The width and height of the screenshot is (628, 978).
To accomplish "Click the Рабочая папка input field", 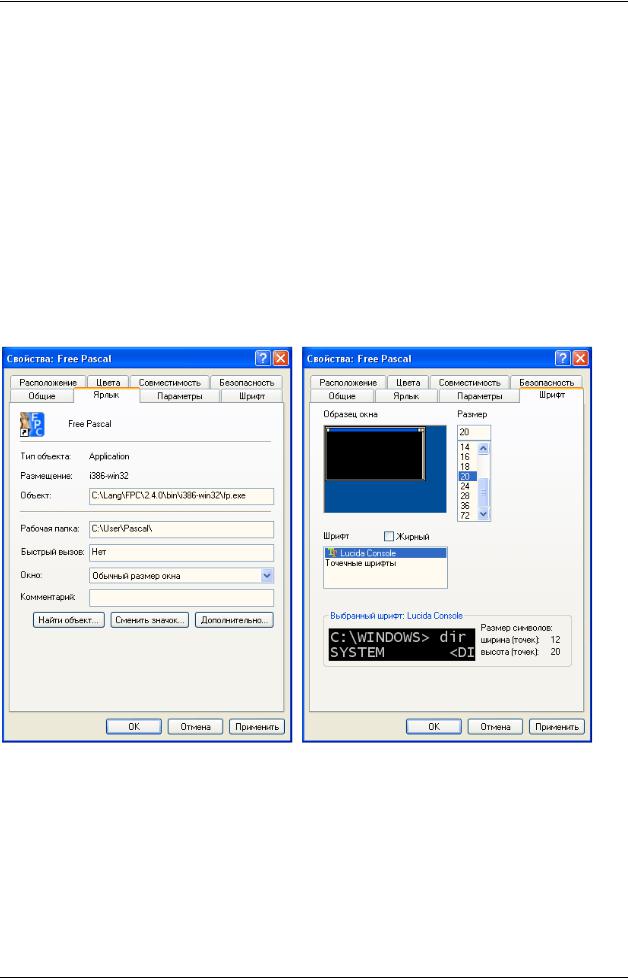I will [181, 529].
